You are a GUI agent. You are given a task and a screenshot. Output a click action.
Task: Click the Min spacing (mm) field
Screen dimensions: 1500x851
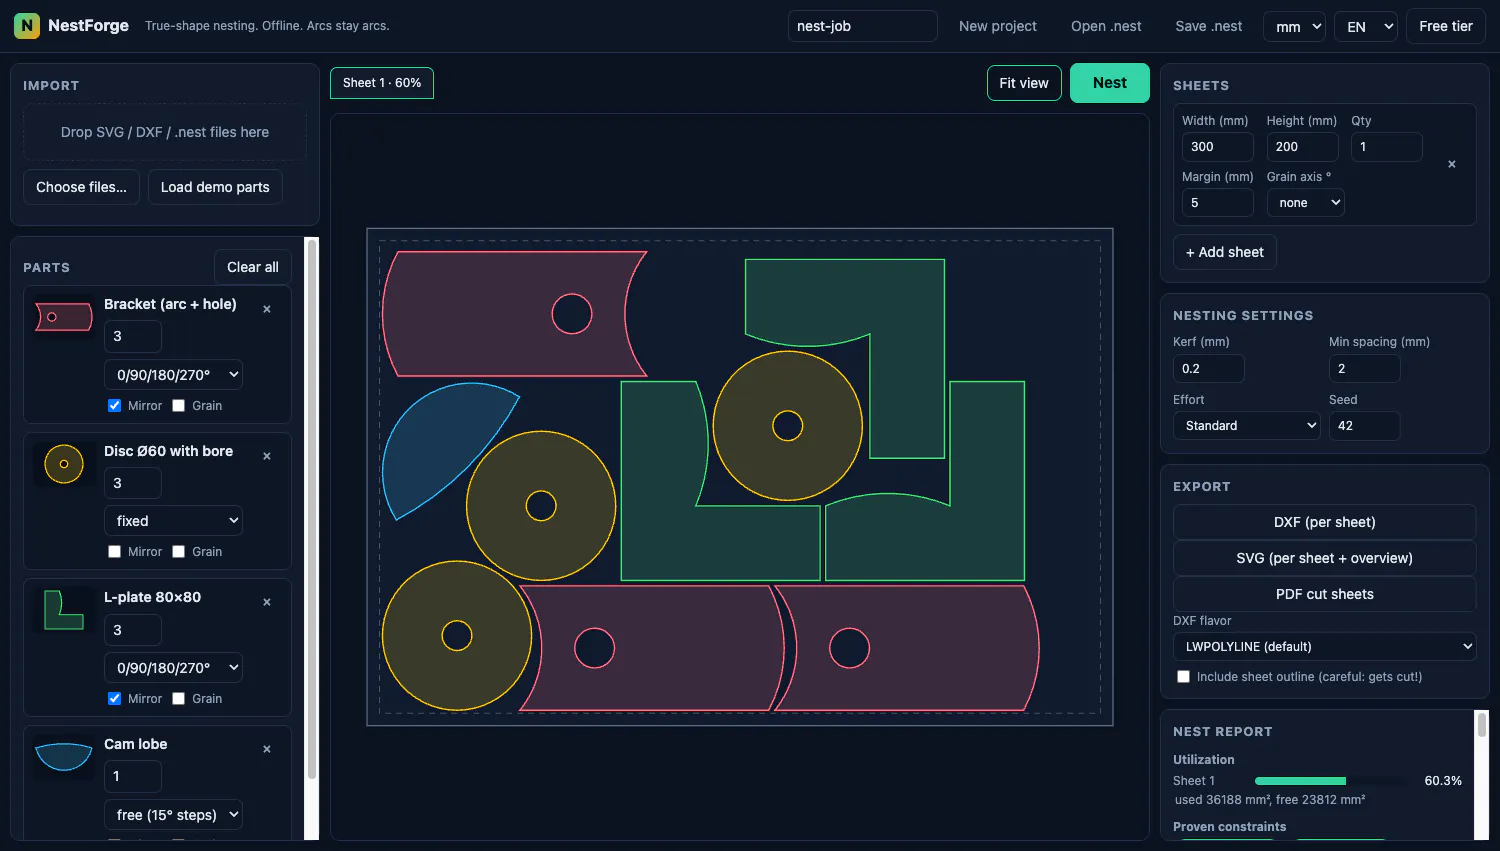1364,368
